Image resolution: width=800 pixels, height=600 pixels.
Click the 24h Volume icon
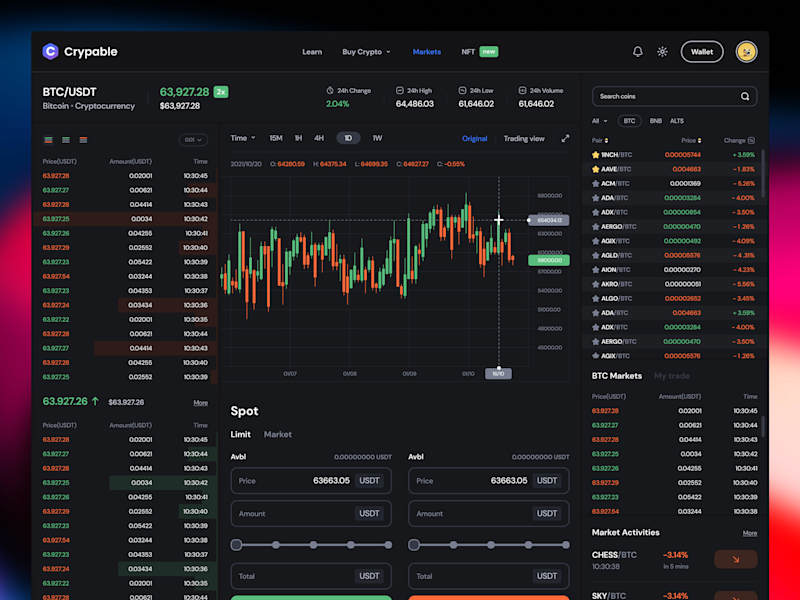click(522, 90)
